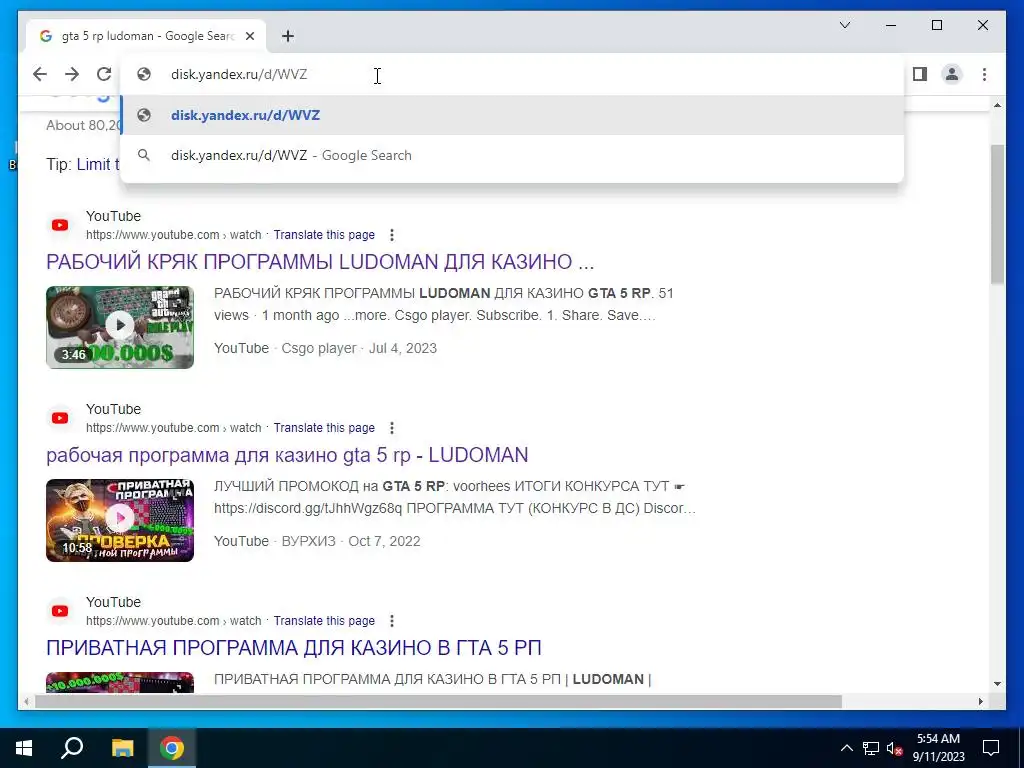Screen dimensions: 1024x768
Task: Click the horizontal scrollbar right arrow
Action: [980, 702]
